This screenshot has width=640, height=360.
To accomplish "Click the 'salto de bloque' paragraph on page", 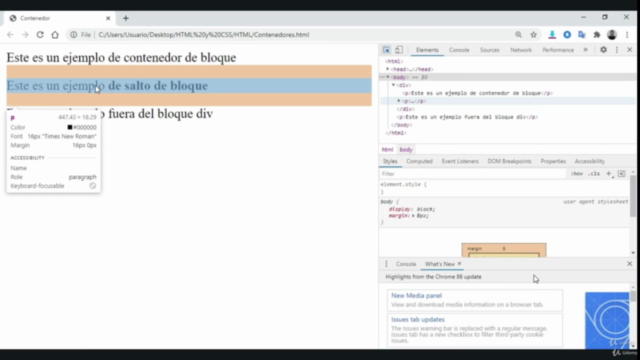I will pos(107,86).
